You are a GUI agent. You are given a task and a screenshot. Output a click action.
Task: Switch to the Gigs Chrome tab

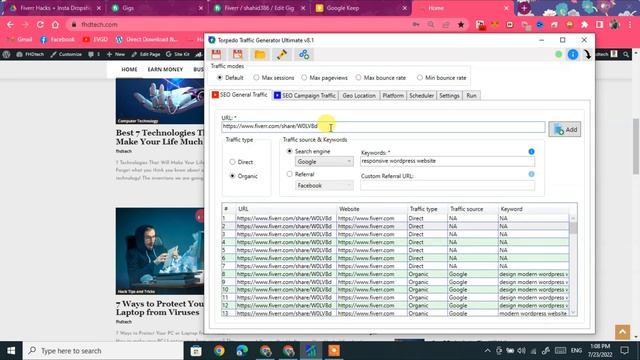click(157, 8)
